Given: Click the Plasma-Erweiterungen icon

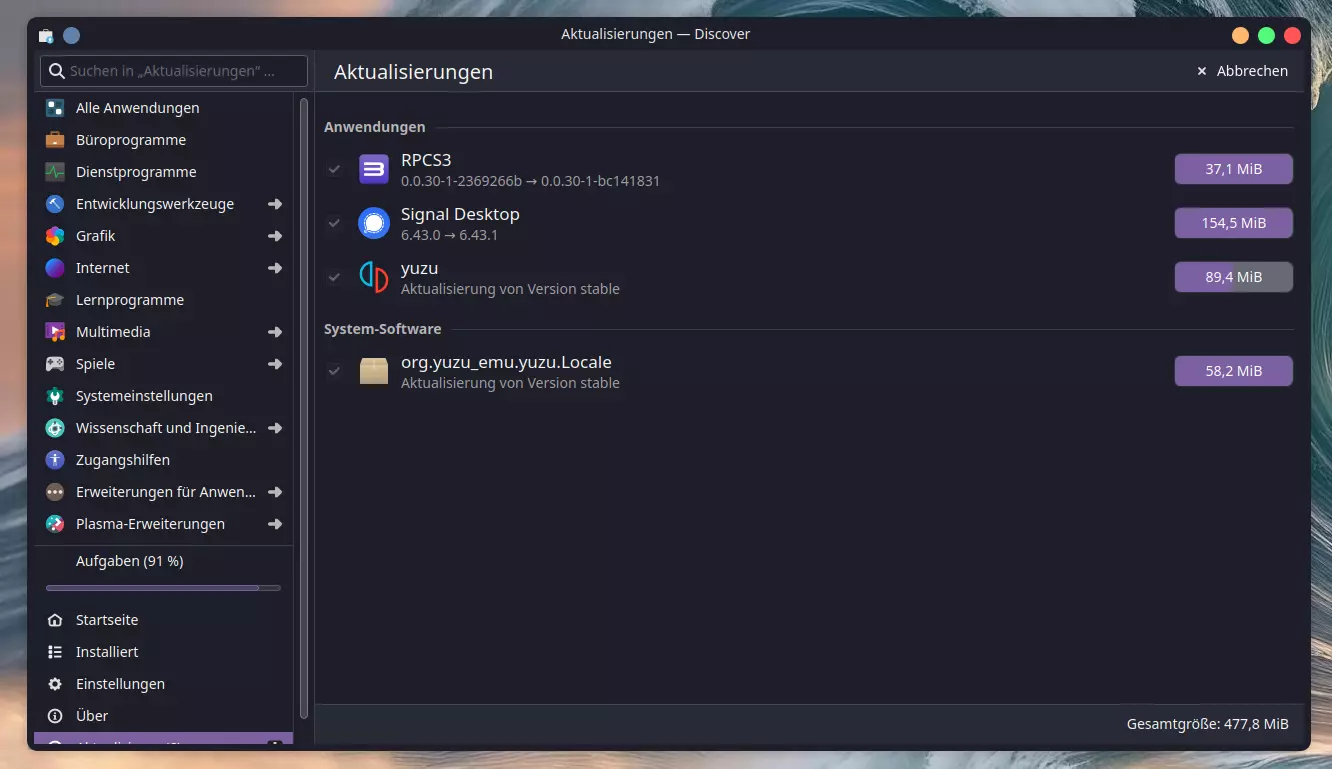Looking at the screenshot, I should pos(55,524).
